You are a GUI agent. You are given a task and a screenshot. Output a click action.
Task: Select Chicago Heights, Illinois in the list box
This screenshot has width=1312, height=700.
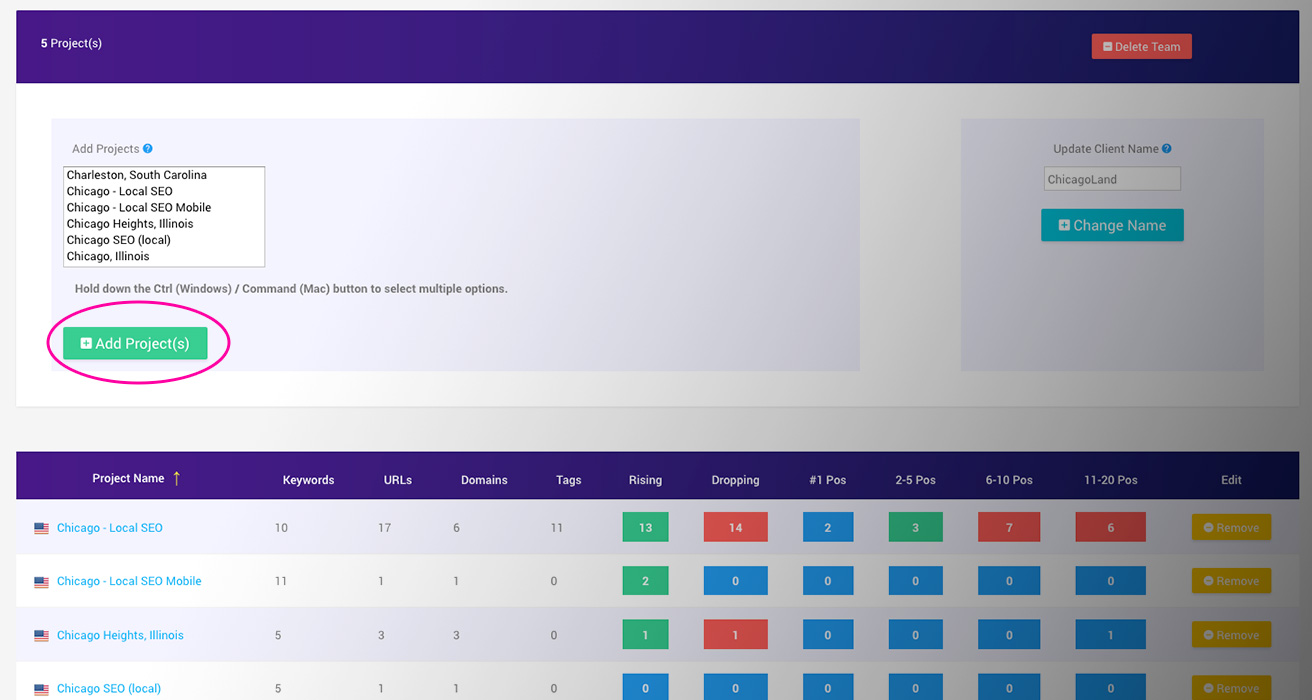coord(130,224)
